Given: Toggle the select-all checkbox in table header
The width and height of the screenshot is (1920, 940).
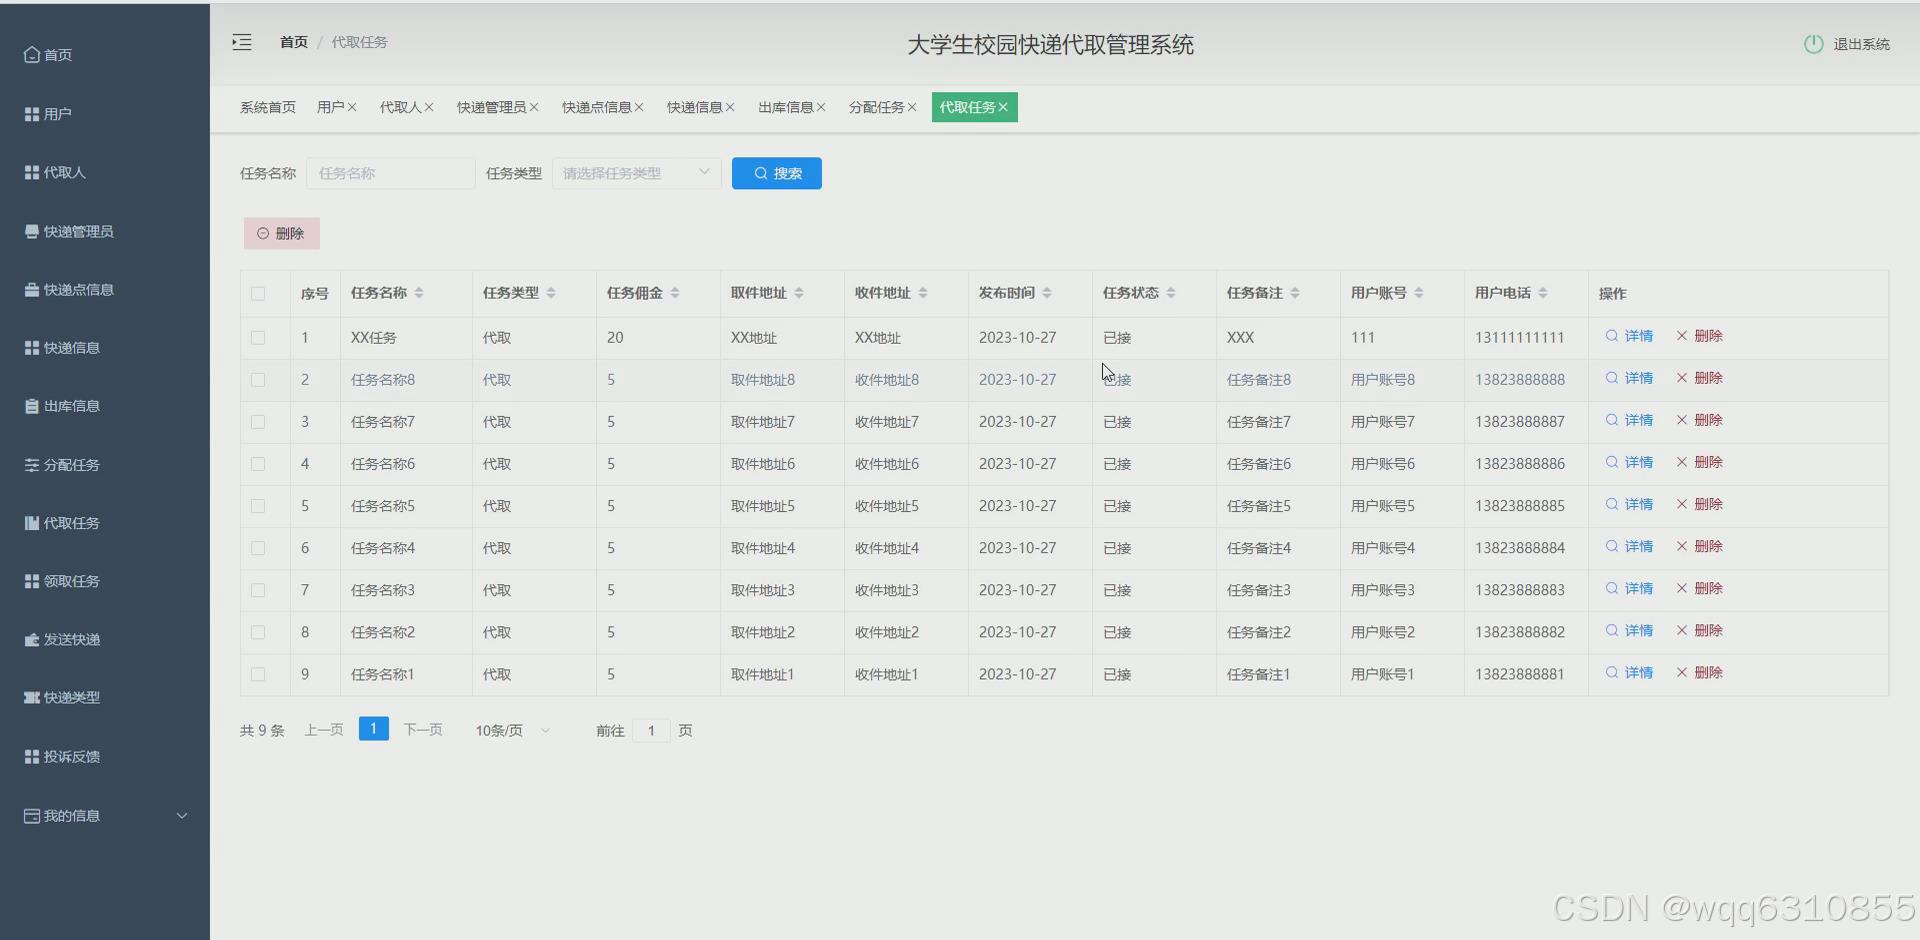Looking at the screenshot, I should pyautogui.click(x=258, y=293).
